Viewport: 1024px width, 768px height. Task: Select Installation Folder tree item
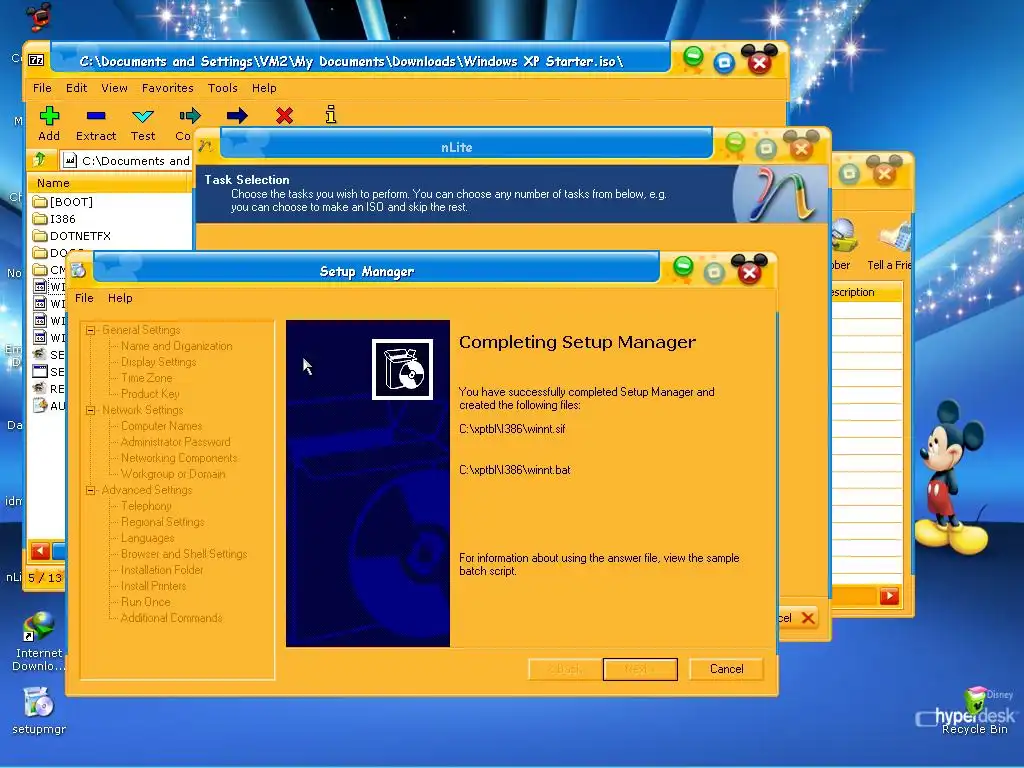(162, 570)
